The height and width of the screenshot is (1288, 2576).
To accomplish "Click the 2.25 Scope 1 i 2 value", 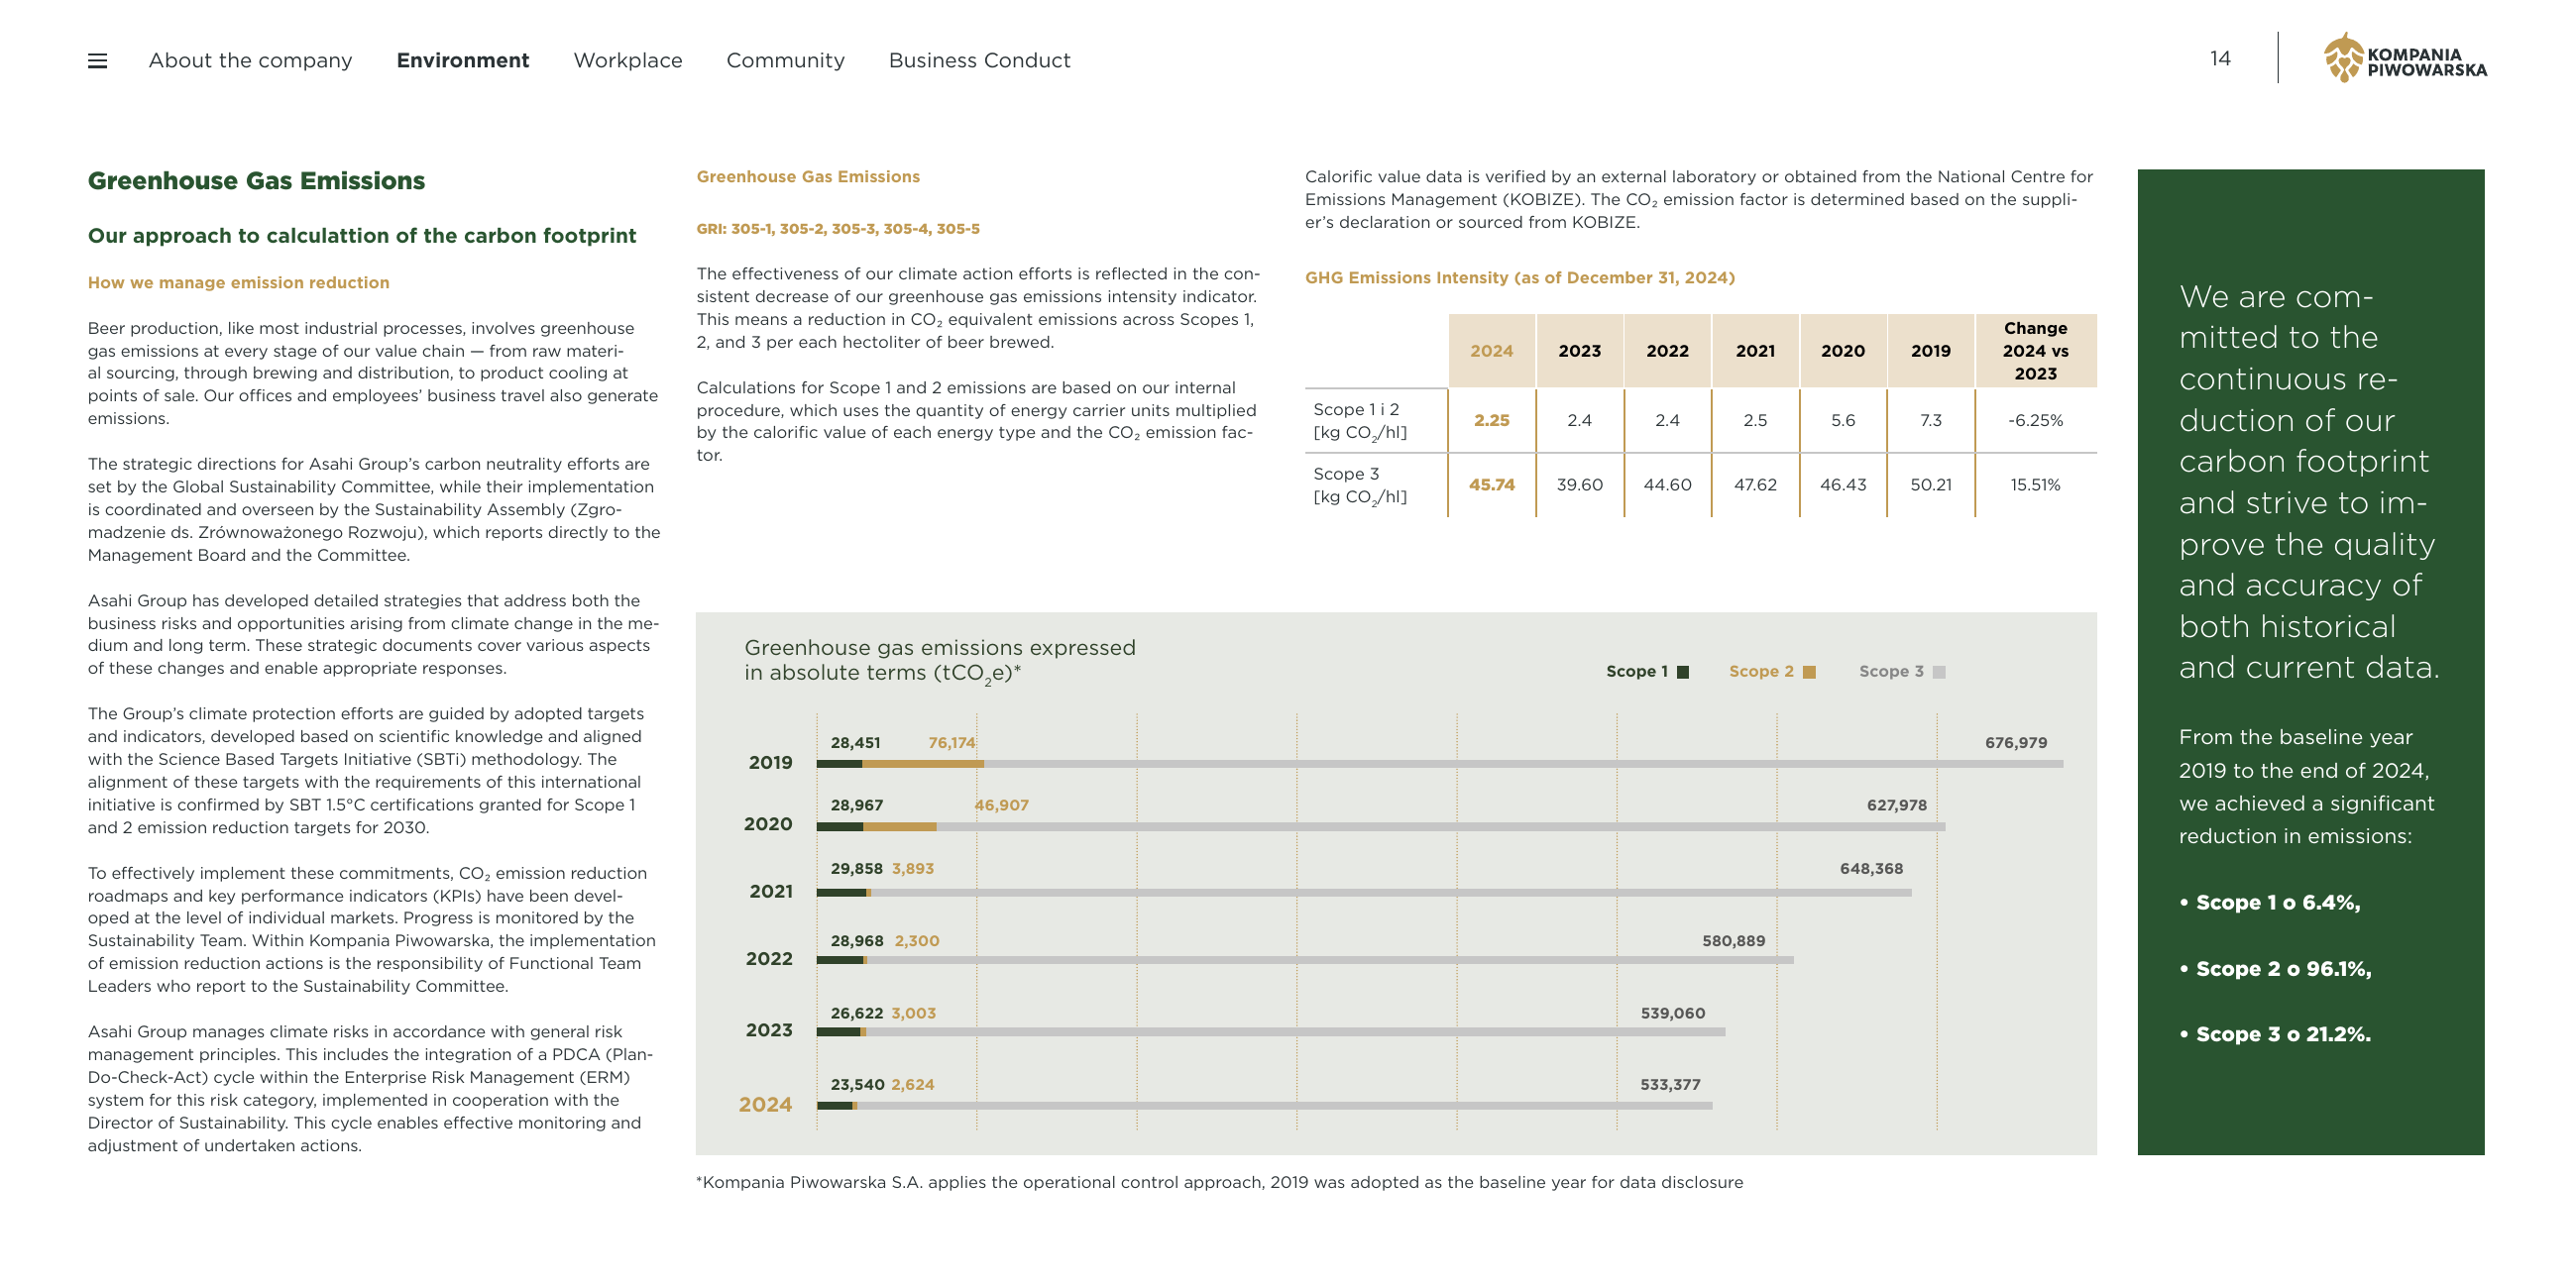I will pyautogui.click(x=1491, y=420).
